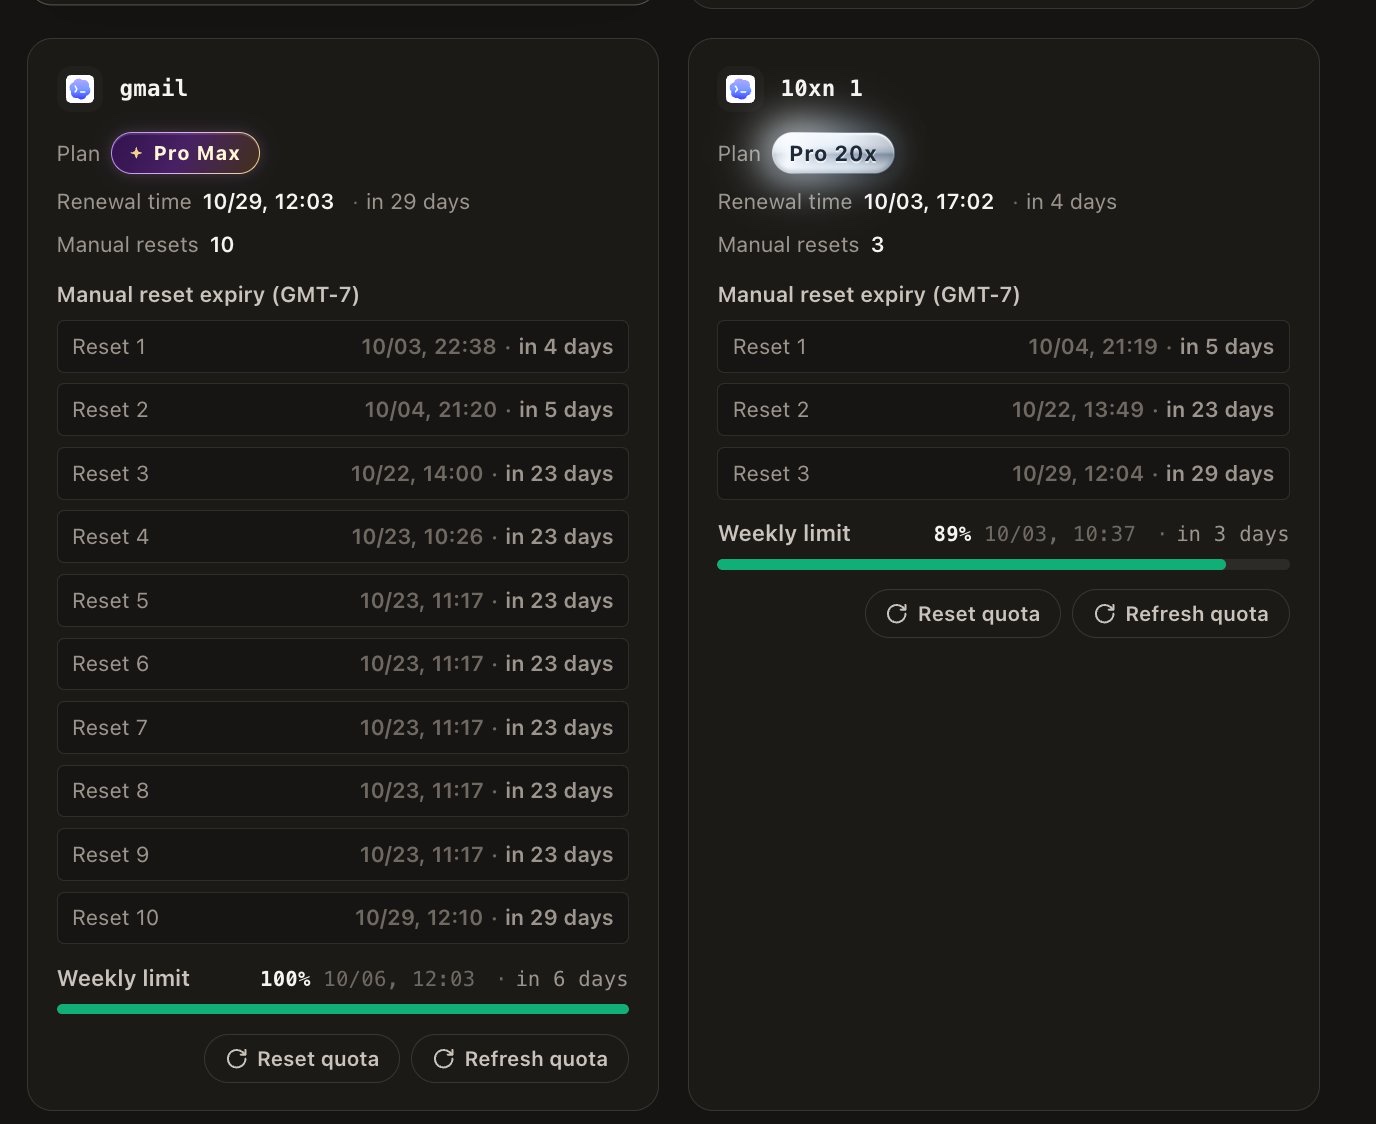Refresh quota for the 10xn 1 account

pos(1181,613)
